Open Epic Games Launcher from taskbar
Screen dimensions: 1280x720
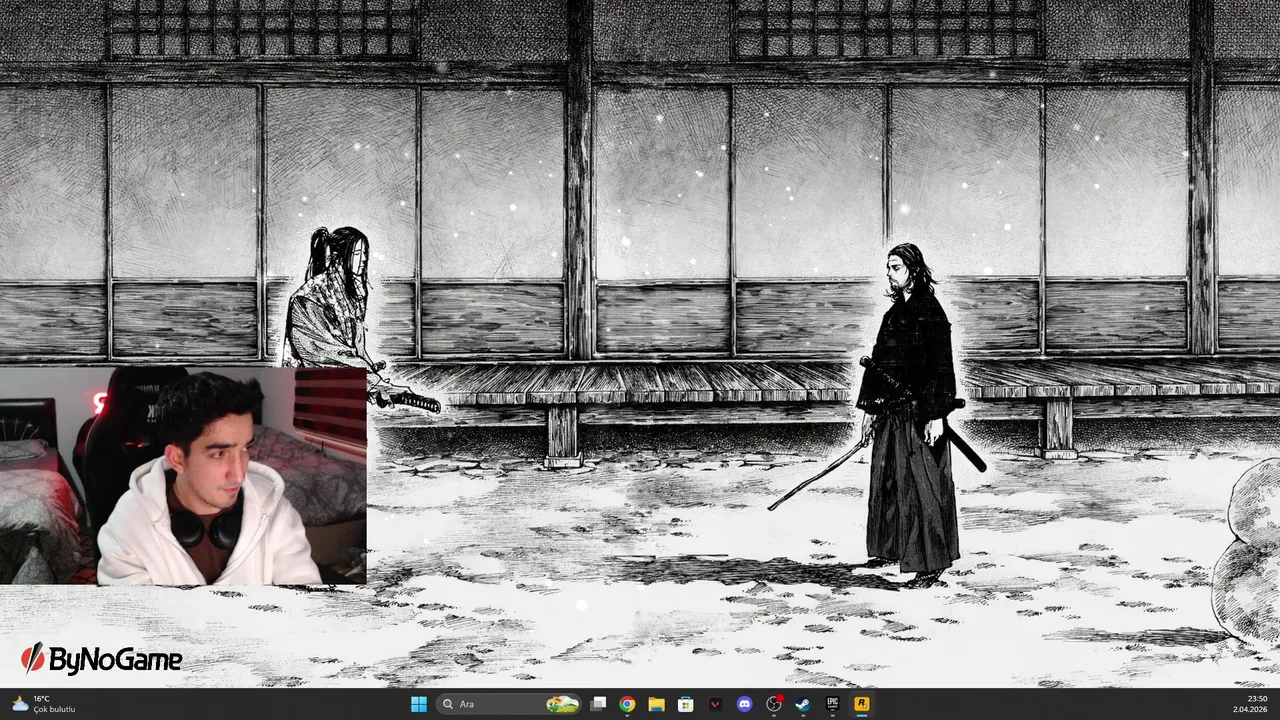(x=832, y=704)
